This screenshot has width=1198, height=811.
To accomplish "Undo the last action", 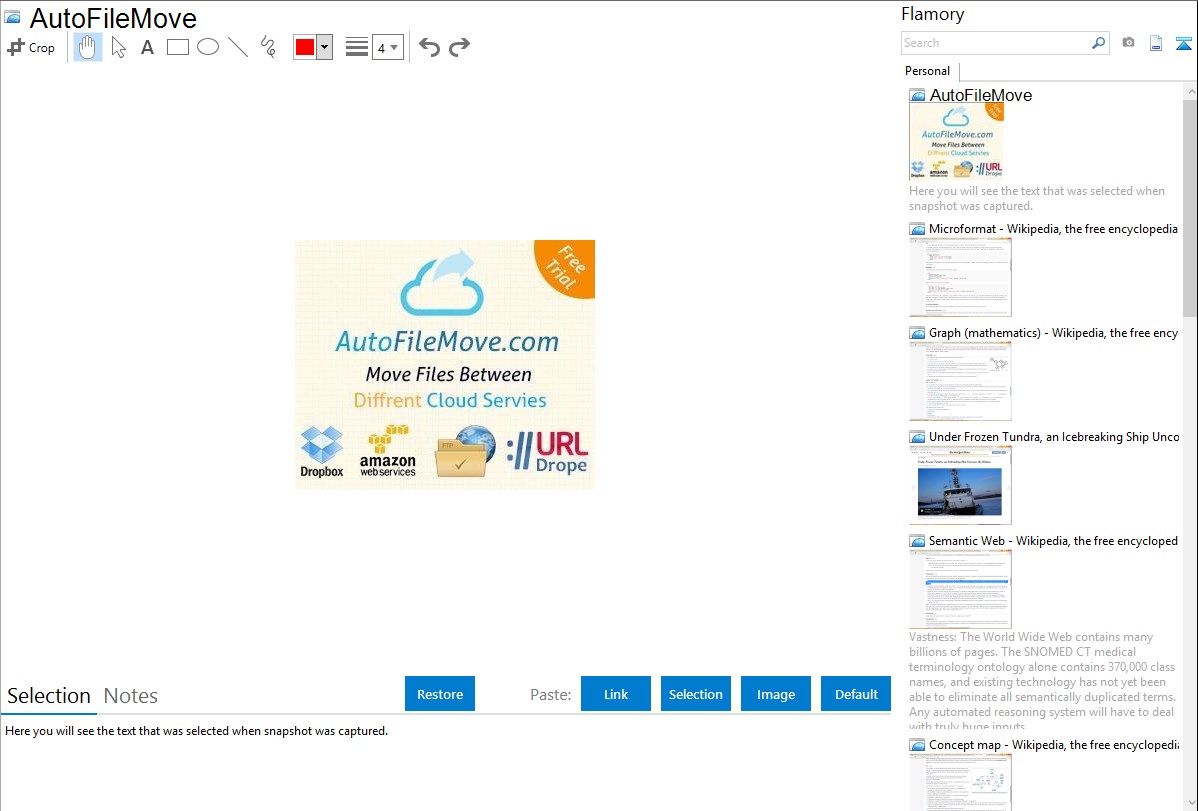I will (429, 47).
